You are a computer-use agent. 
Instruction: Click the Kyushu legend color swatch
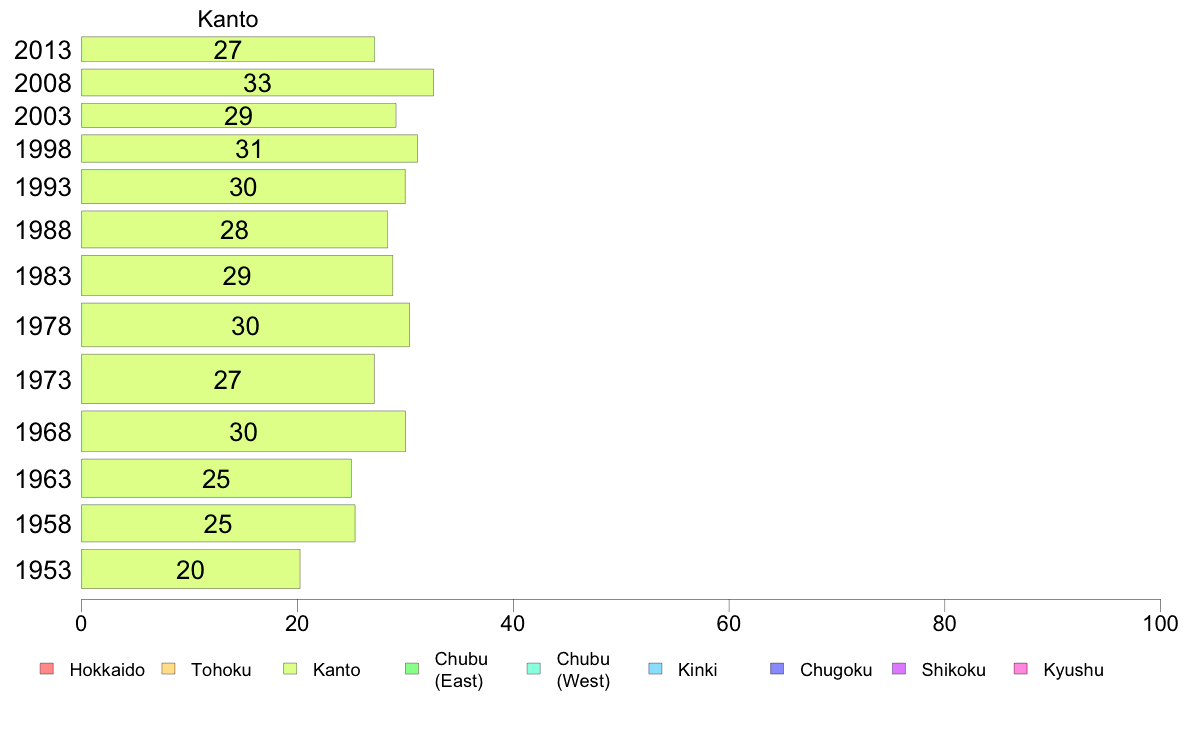point(1020,669)
